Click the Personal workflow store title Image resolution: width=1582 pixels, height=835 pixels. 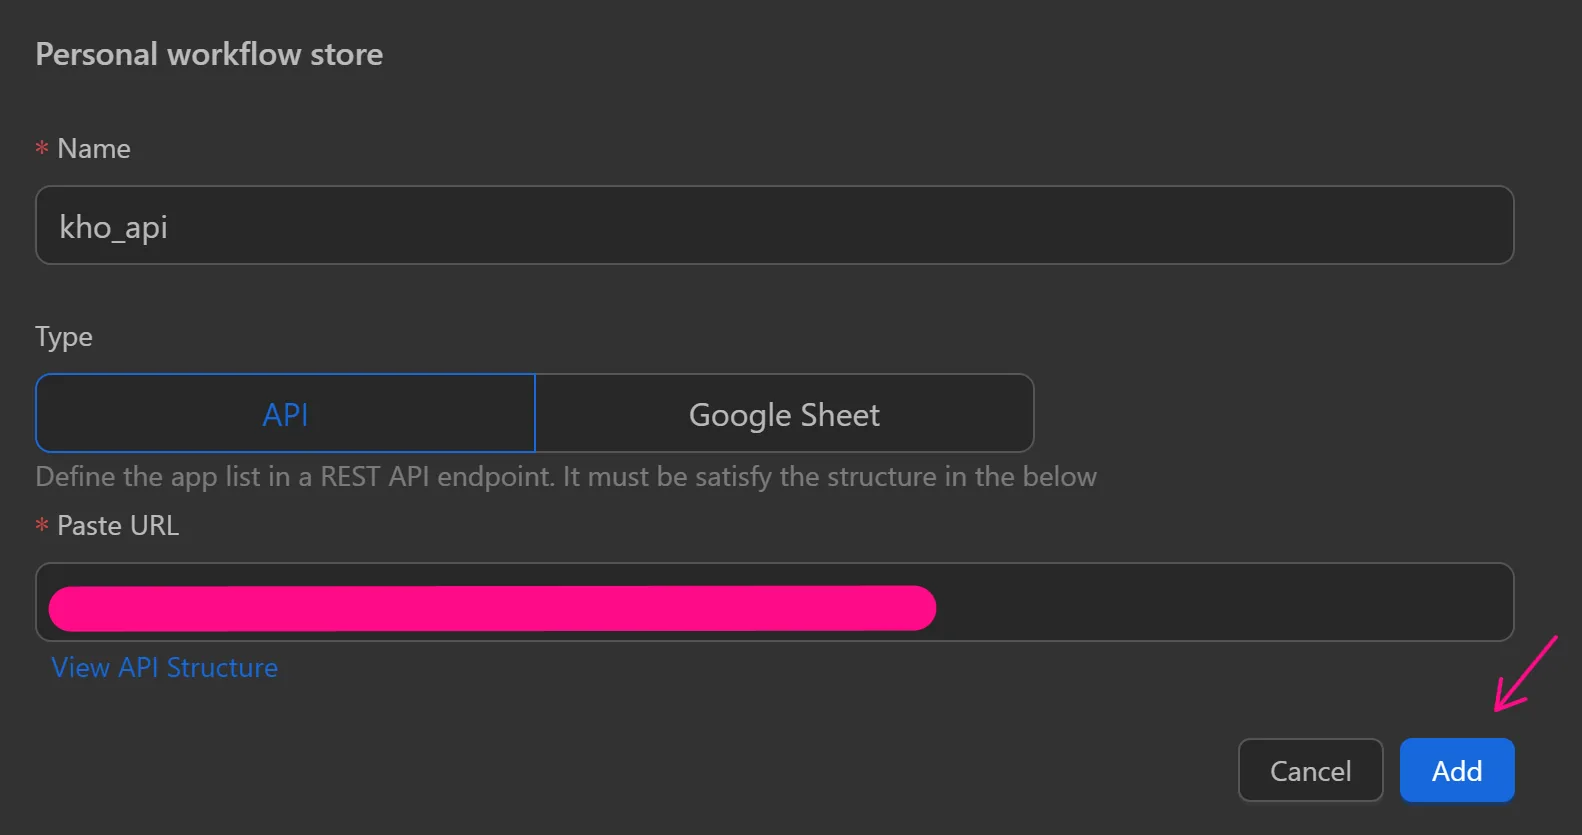click(208, 54)
